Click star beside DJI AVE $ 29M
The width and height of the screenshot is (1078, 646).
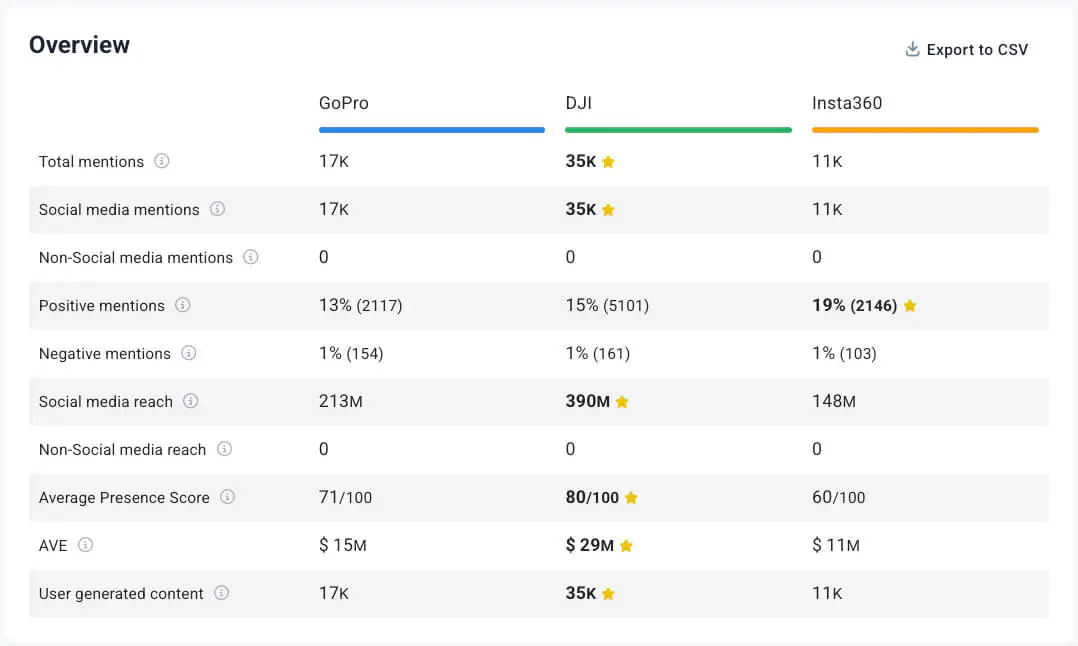626,546
